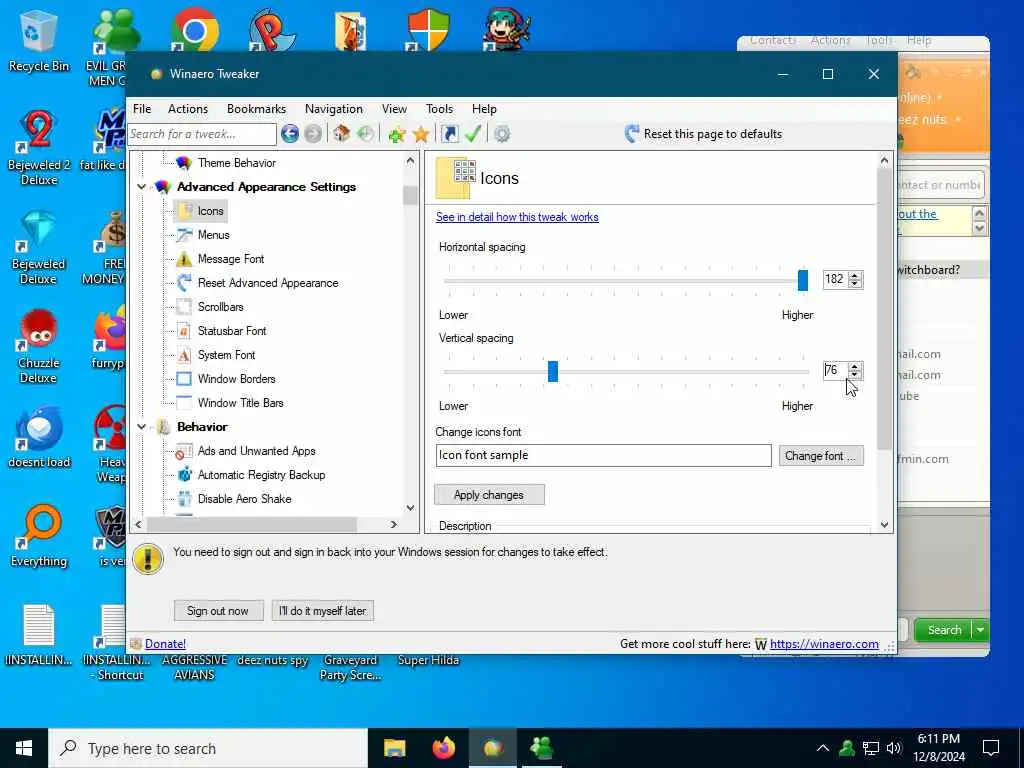Open the File menu

tap(142, 109)
